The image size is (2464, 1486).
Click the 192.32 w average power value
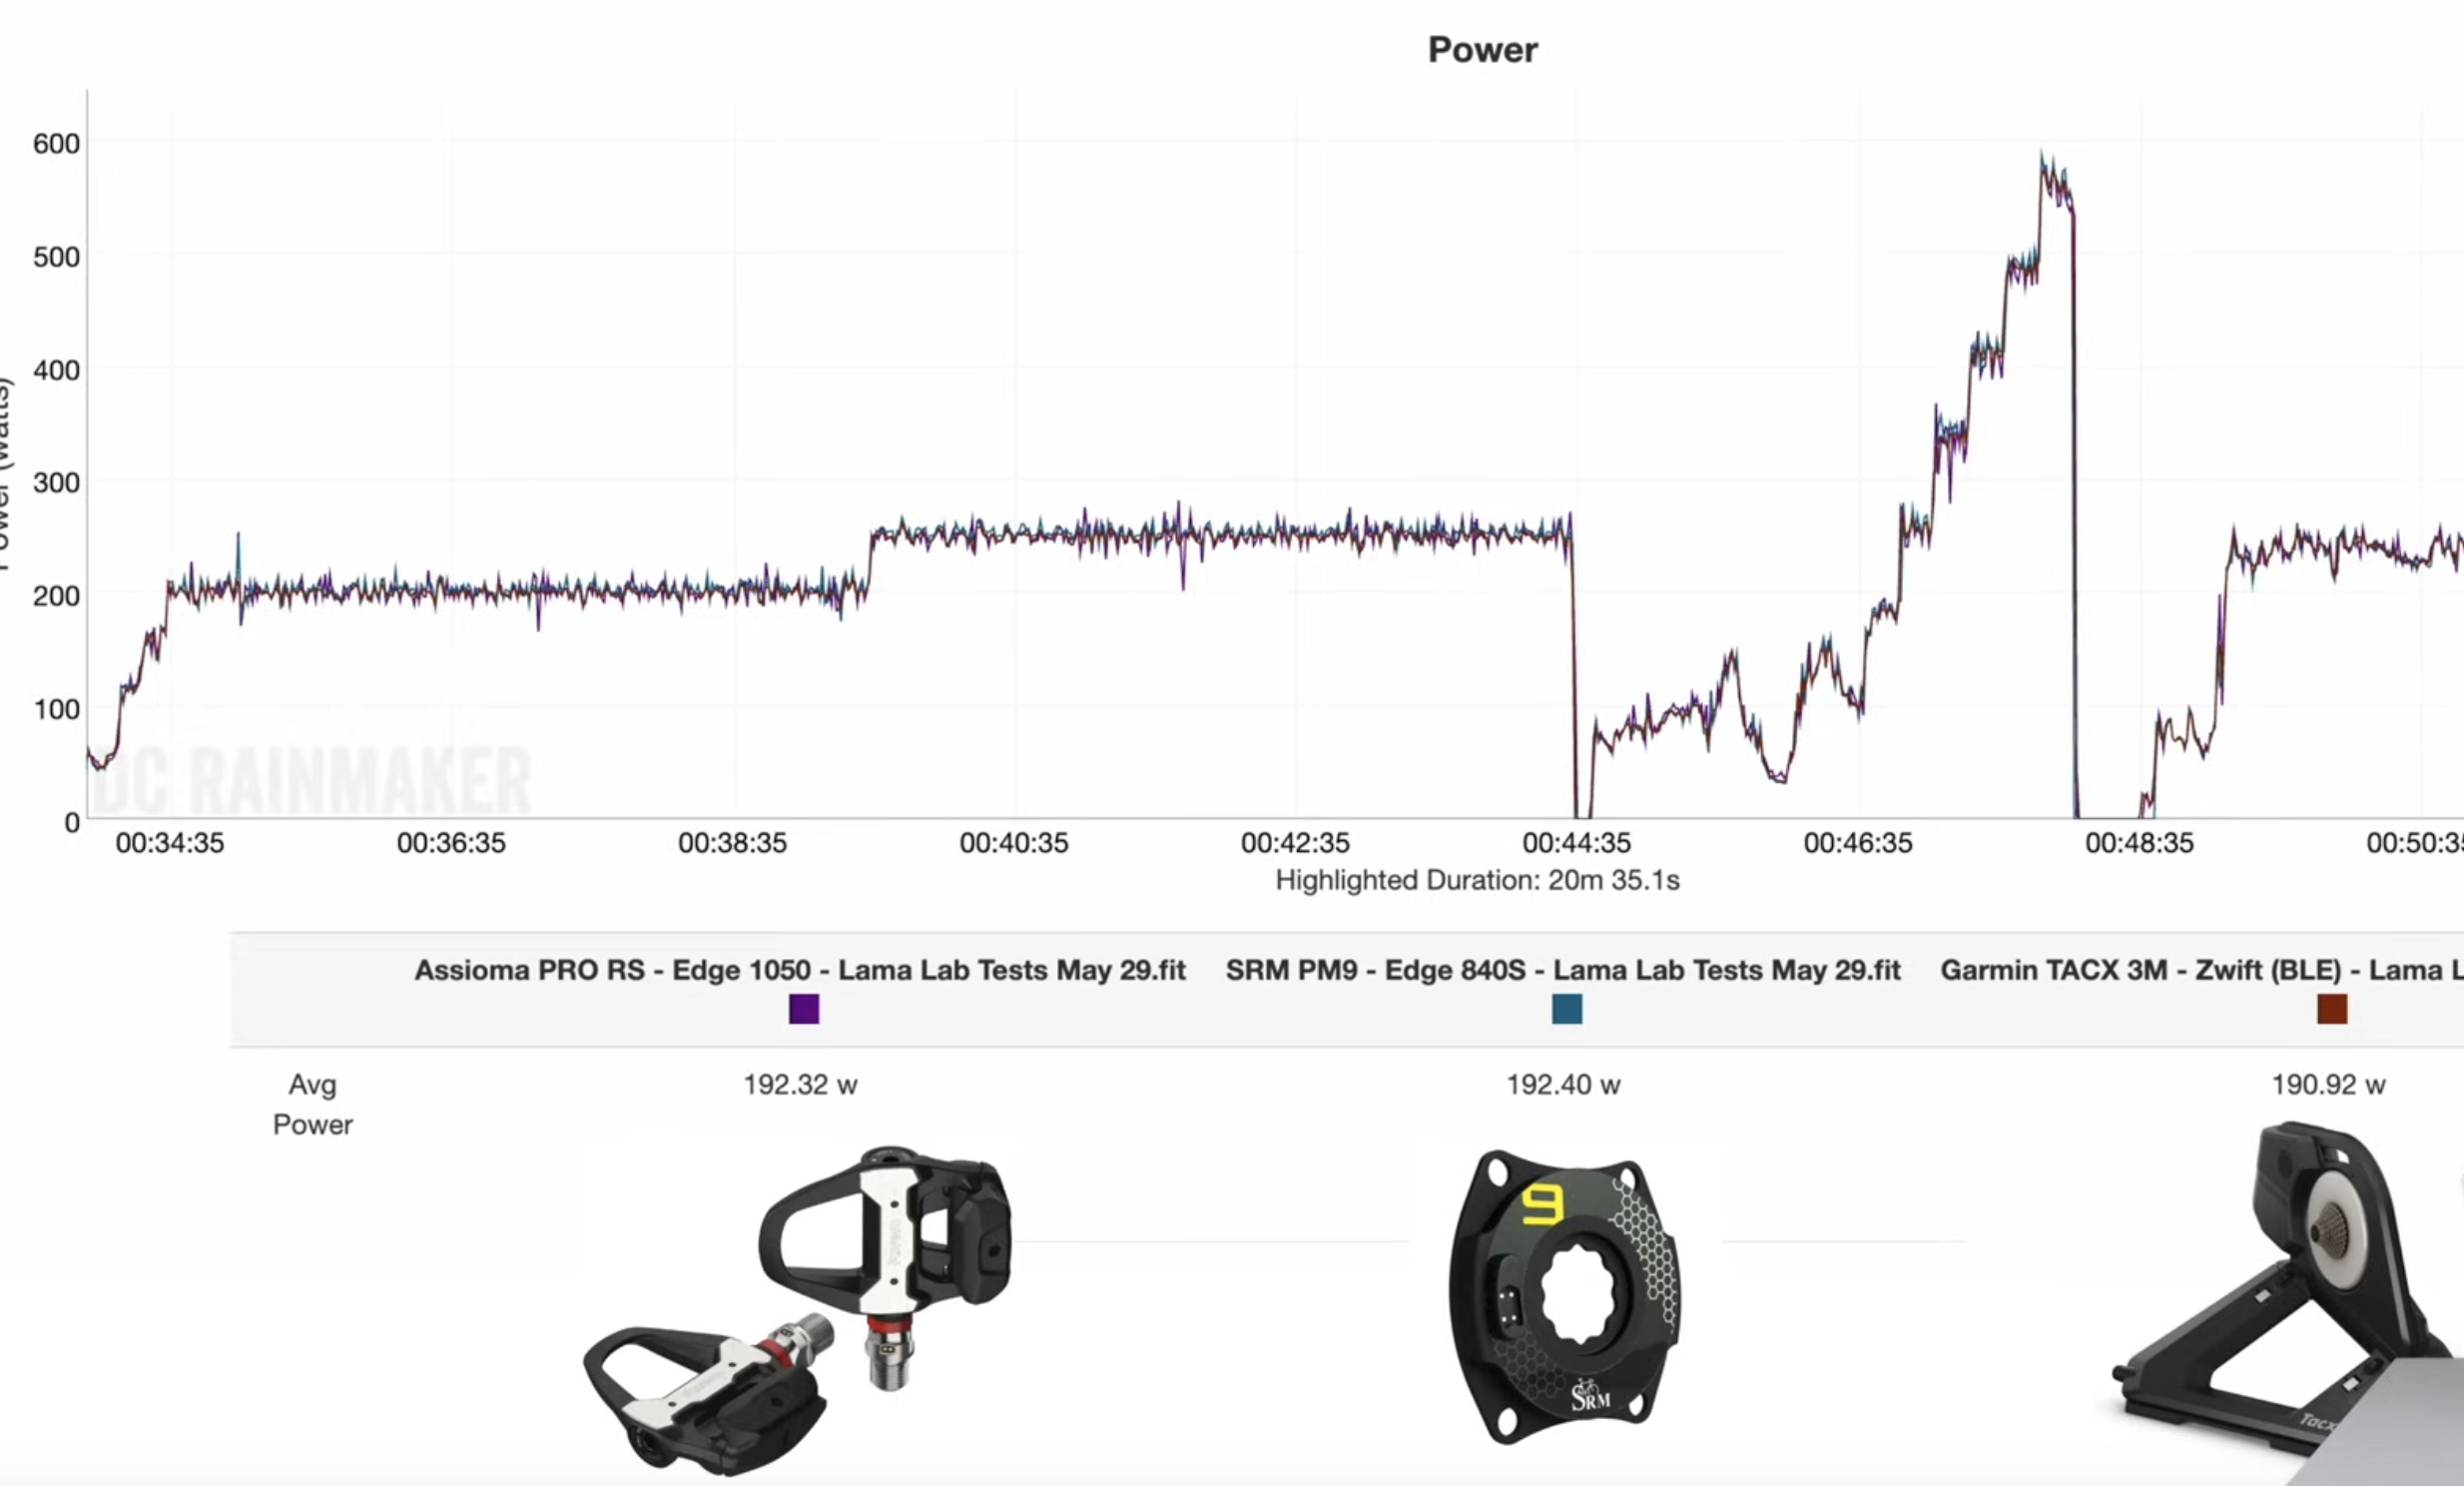tap(800, 1084)
